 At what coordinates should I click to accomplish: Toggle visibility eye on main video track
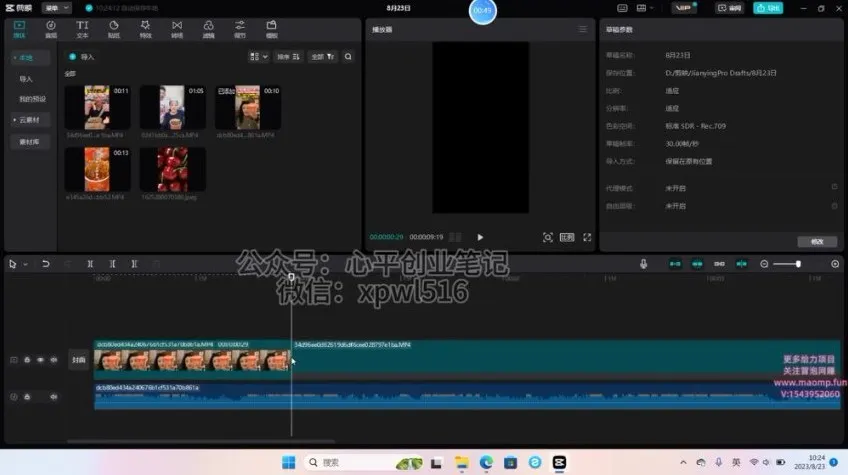click(x=40, y=360)
